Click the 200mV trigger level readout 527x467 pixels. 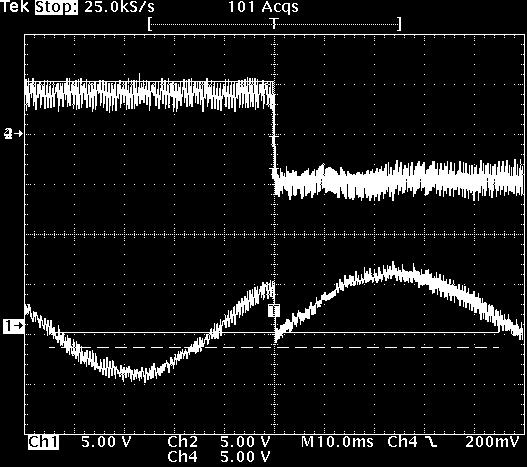tap(493, 442)
